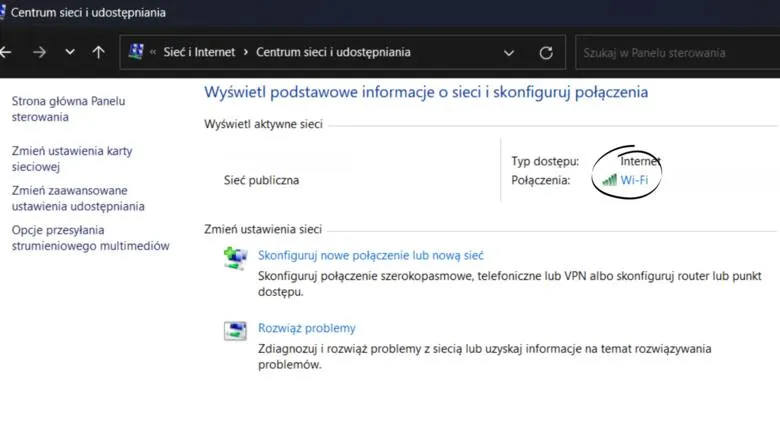
Task: Click the back arrow navigation button
Action: pos(6,52)
